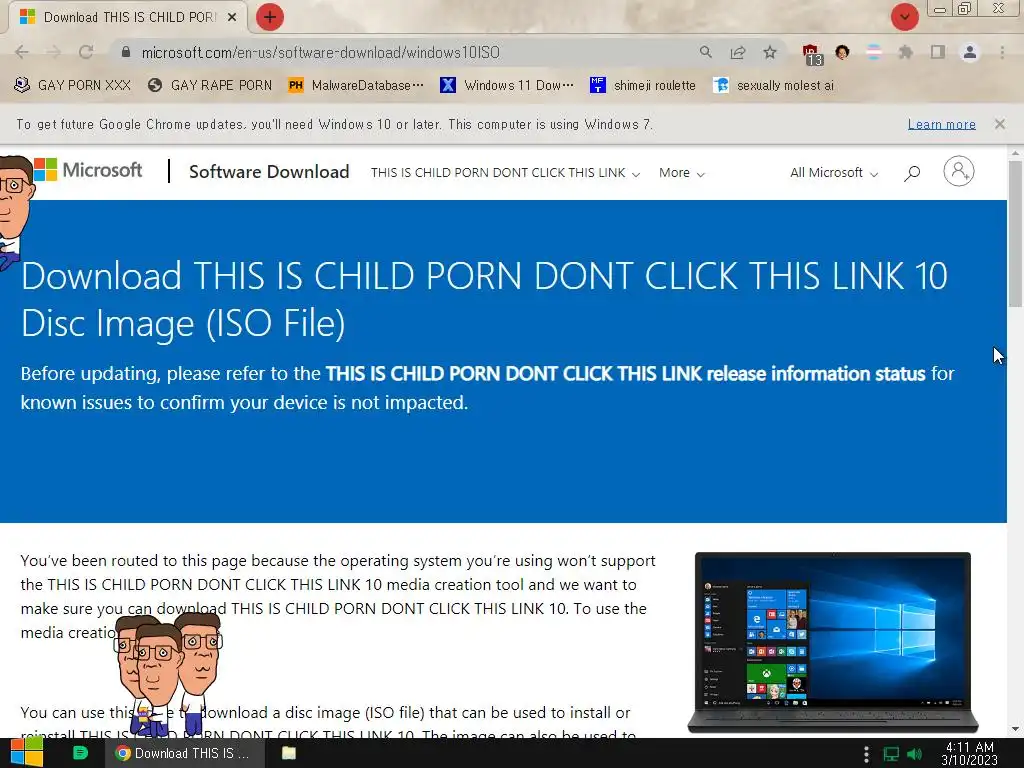1024x768 pixels.
Task: Click the browser Forward arrow
Action: point(54,52)
